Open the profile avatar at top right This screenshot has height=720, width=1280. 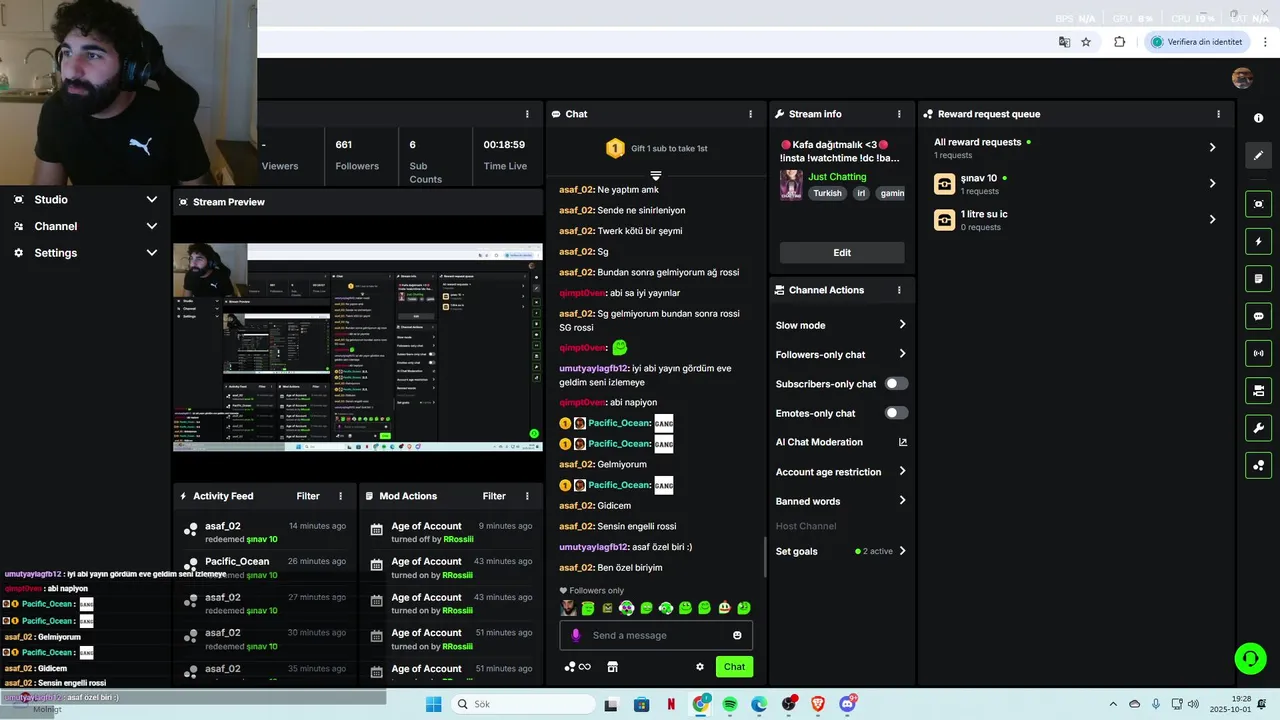tap(1242, 79)
